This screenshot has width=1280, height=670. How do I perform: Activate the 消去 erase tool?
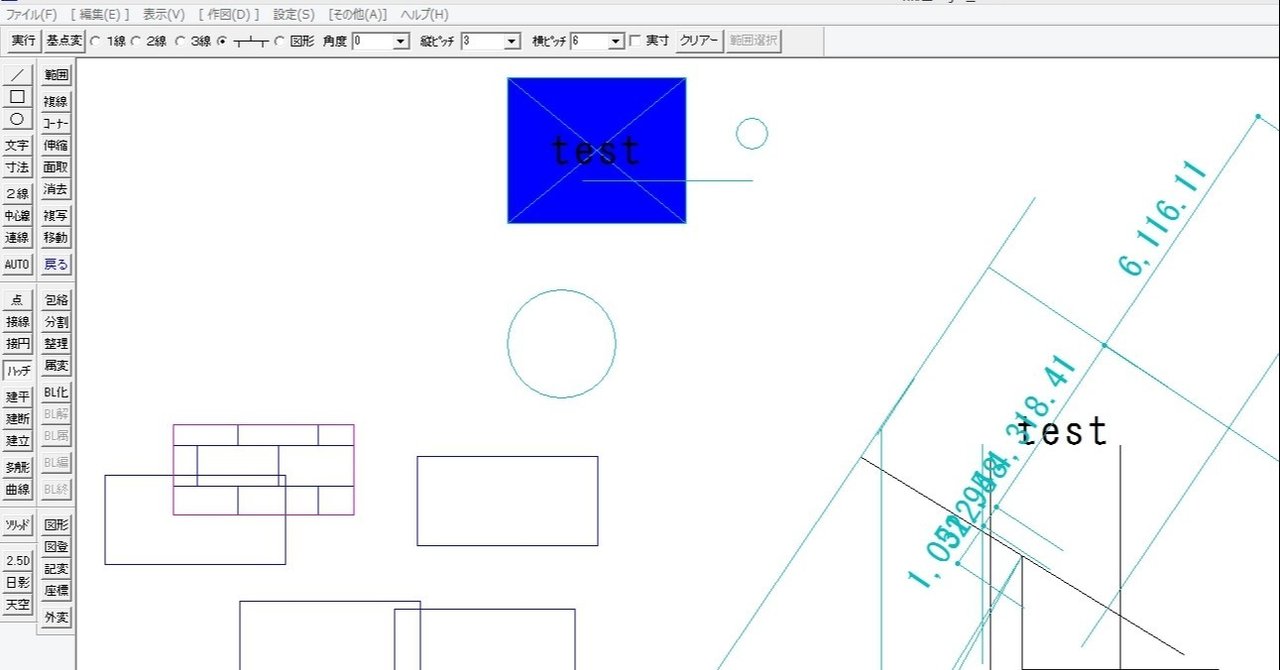[x=55, y=189]
